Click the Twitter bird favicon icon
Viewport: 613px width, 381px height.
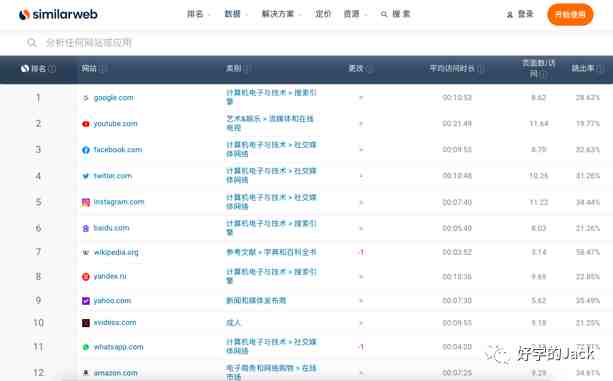click(86, 176)
